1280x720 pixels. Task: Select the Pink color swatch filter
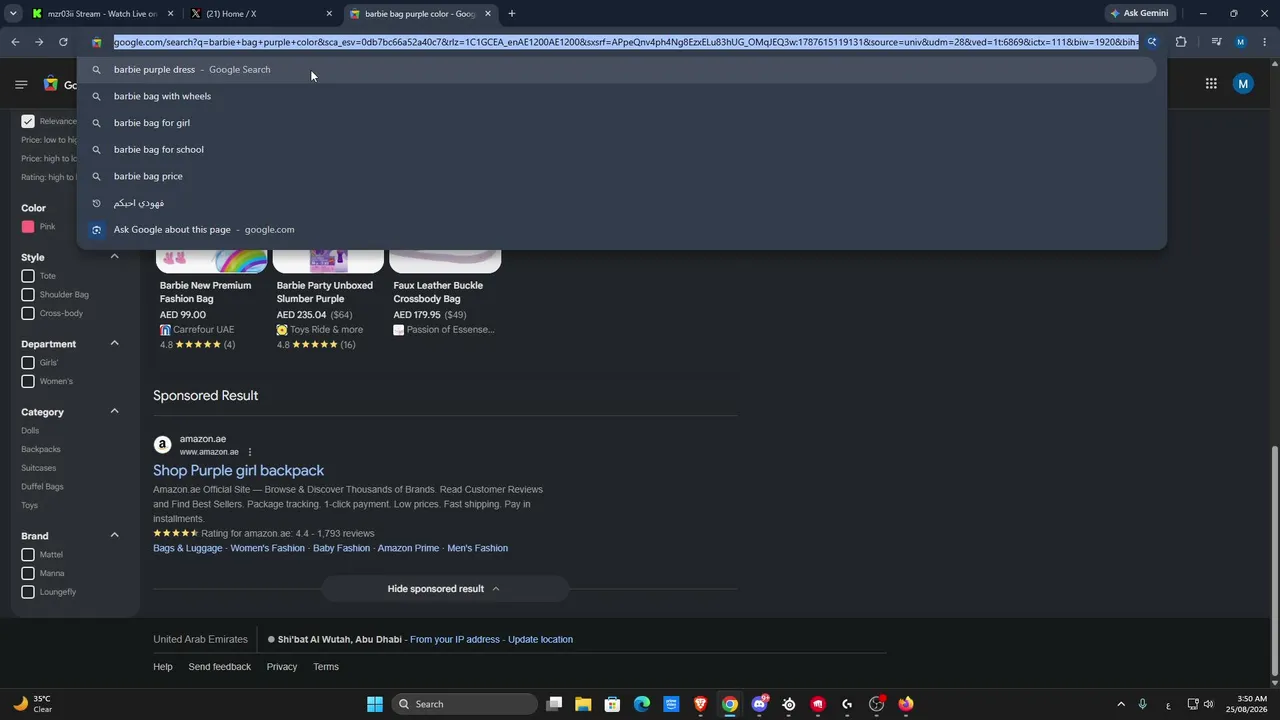[x=28, y=227]
